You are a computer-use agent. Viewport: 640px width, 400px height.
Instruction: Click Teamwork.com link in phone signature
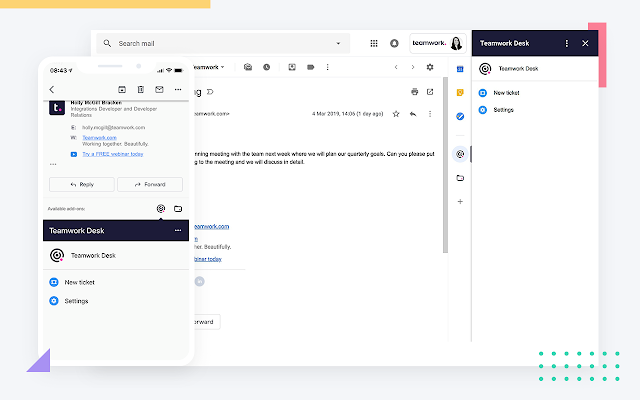tap(100, 138)
